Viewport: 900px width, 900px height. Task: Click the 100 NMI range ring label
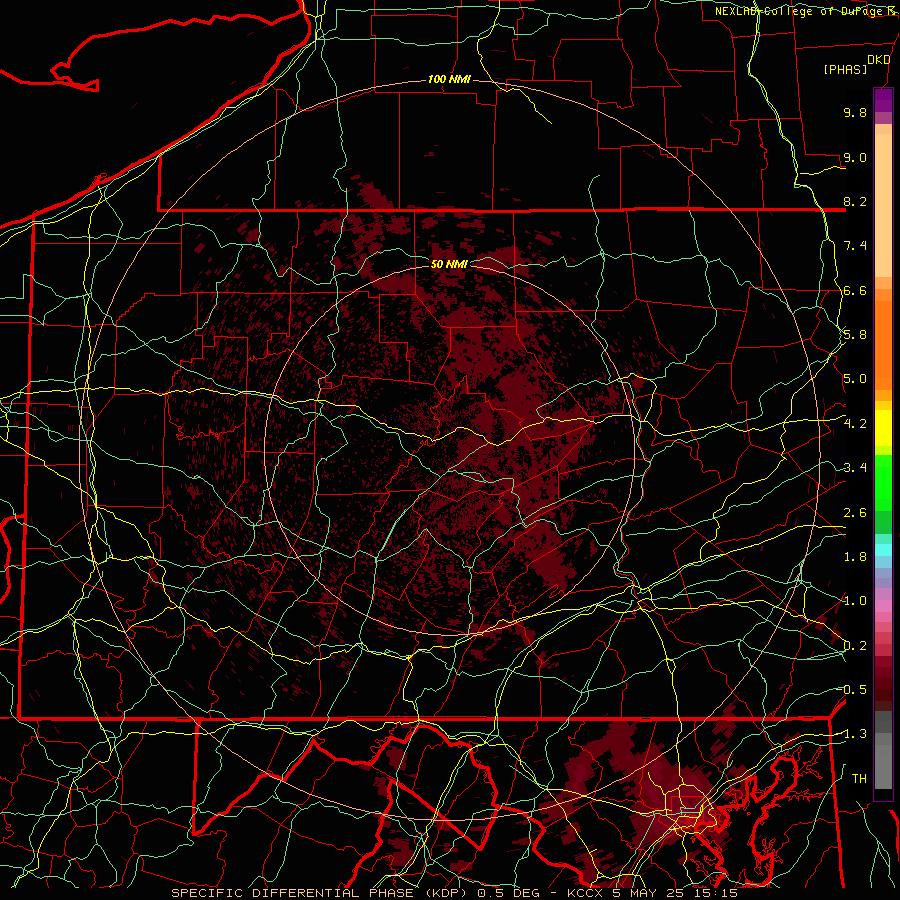[449, 79]
